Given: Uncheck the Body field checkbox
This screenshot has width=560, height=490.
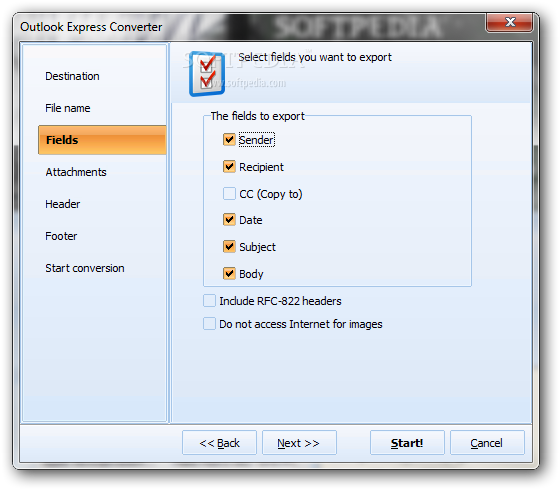Looking at the screenshot, I should pos(229,274).
